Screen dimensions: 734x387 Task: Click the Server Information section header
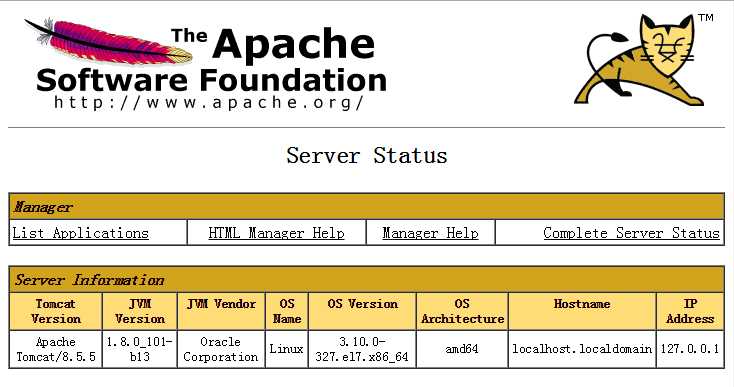click(367, 279)
